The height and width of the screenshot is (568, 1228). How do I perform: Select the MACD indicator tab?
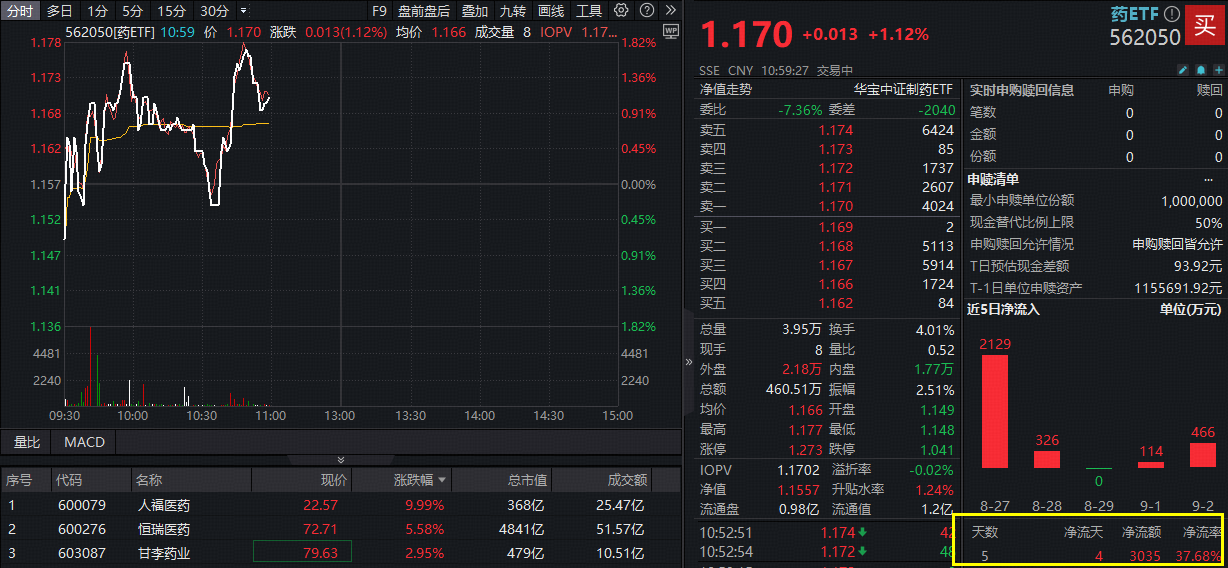click(84, 441)
